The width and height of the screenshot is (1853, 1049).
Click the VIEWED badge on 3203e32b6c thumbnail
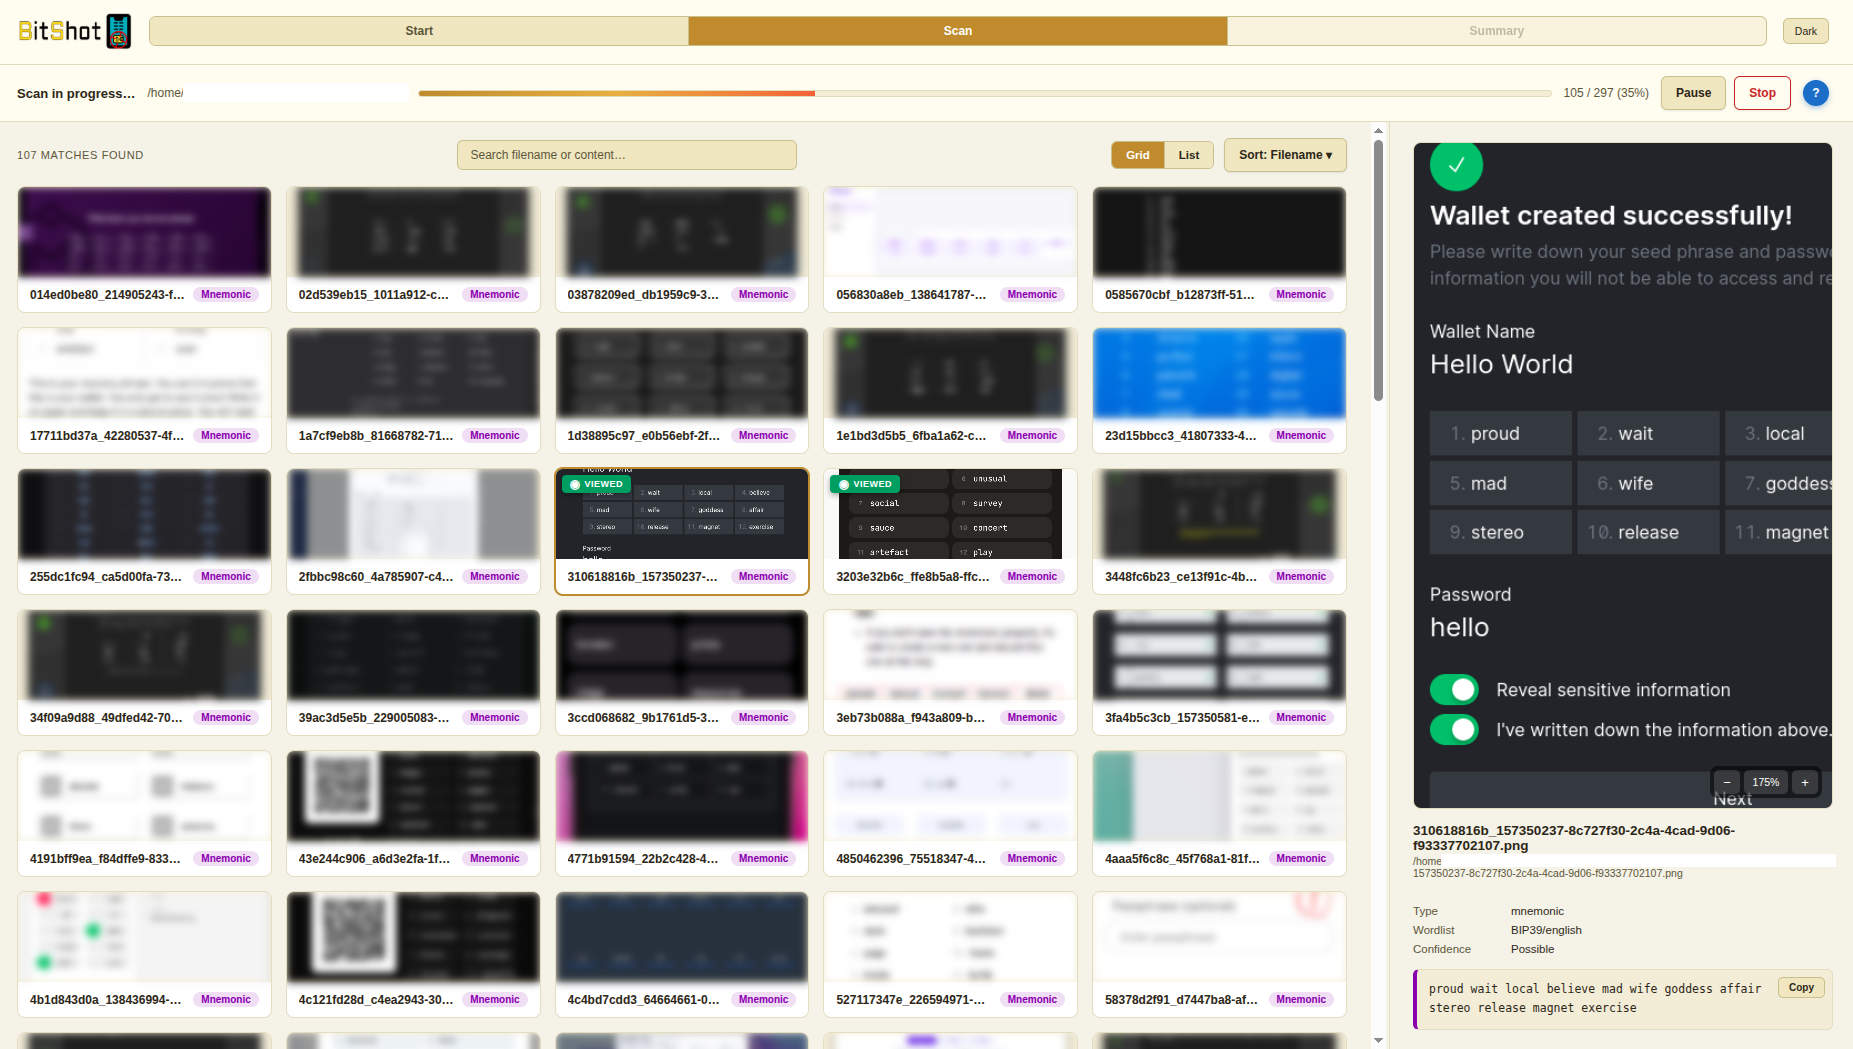[x=865, y=484]
